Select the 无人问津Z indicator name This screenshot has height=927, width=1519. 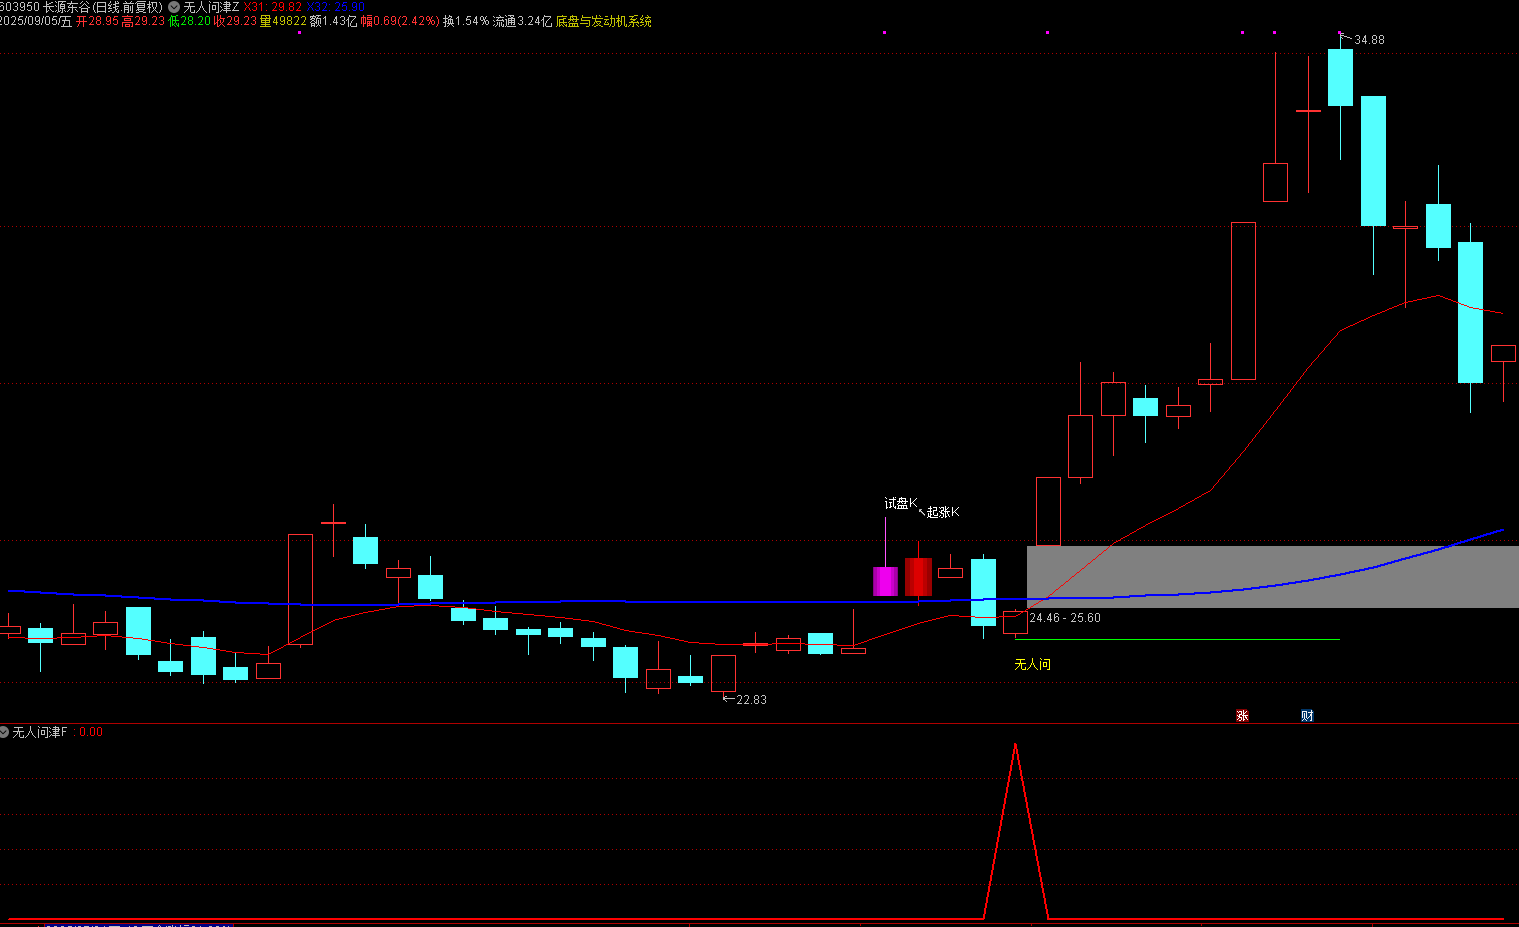tap(211, 7)
